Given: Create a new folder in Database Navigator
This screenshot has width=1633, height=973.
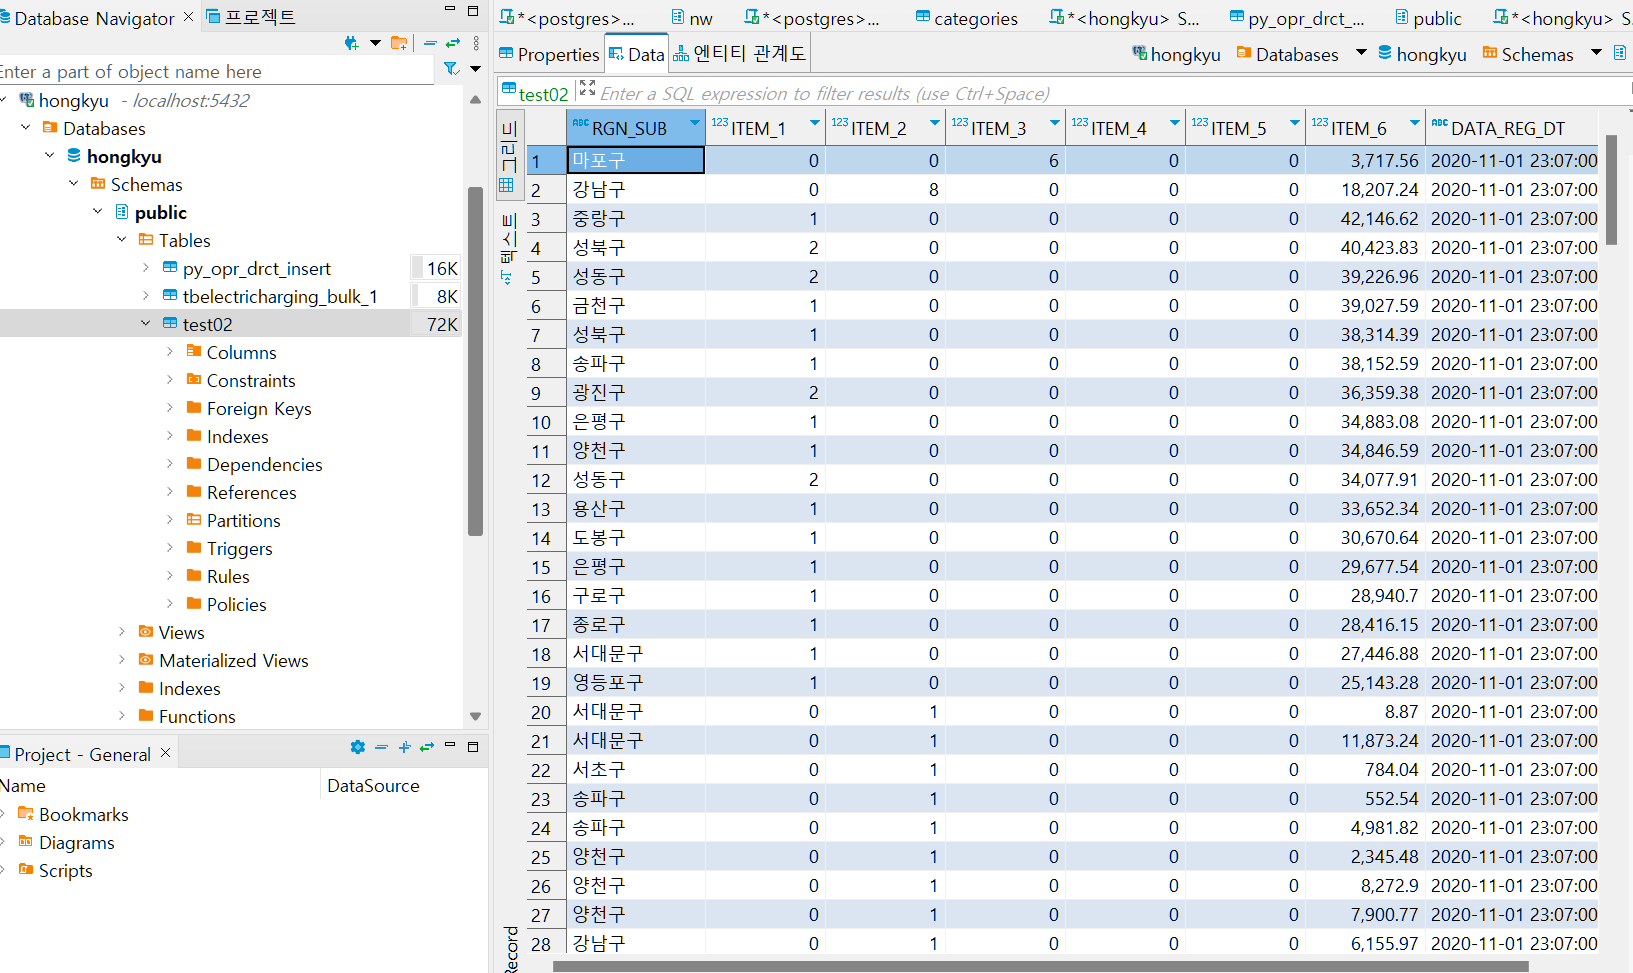Looking at the screenshot, I should tap(399, 43).
